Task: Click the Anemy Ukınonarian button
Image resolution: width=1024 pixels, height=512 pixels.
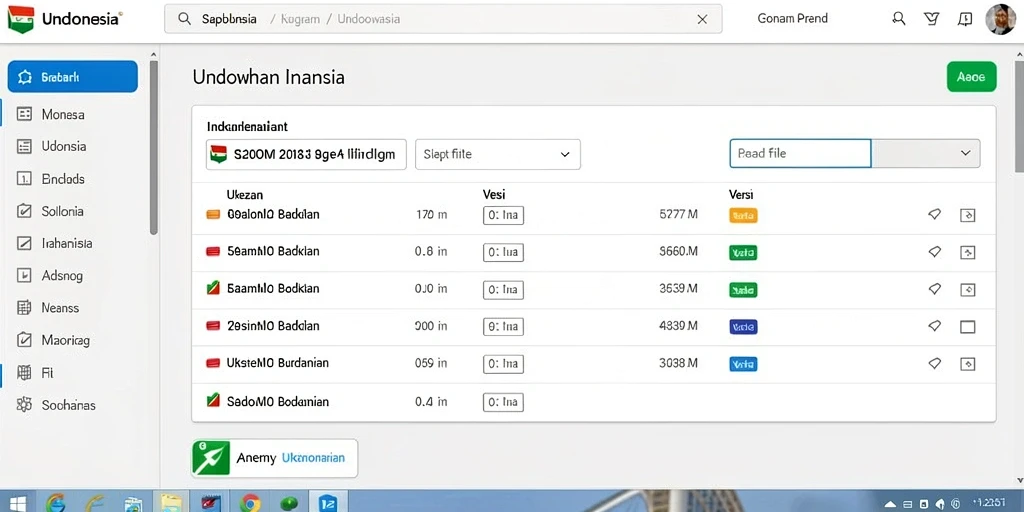Action: [x=274, y=458]
